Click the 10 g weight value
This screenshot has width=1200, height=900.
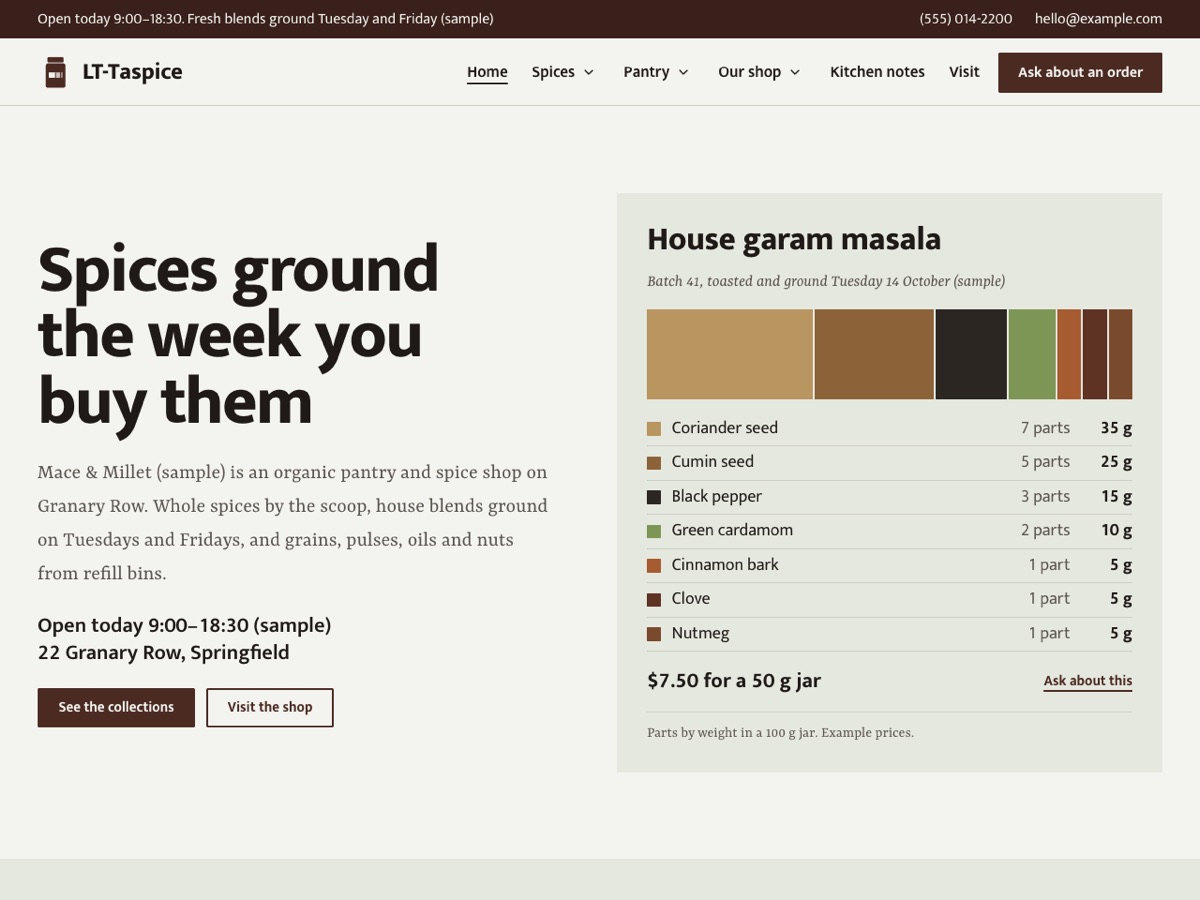click(1116, 530)
